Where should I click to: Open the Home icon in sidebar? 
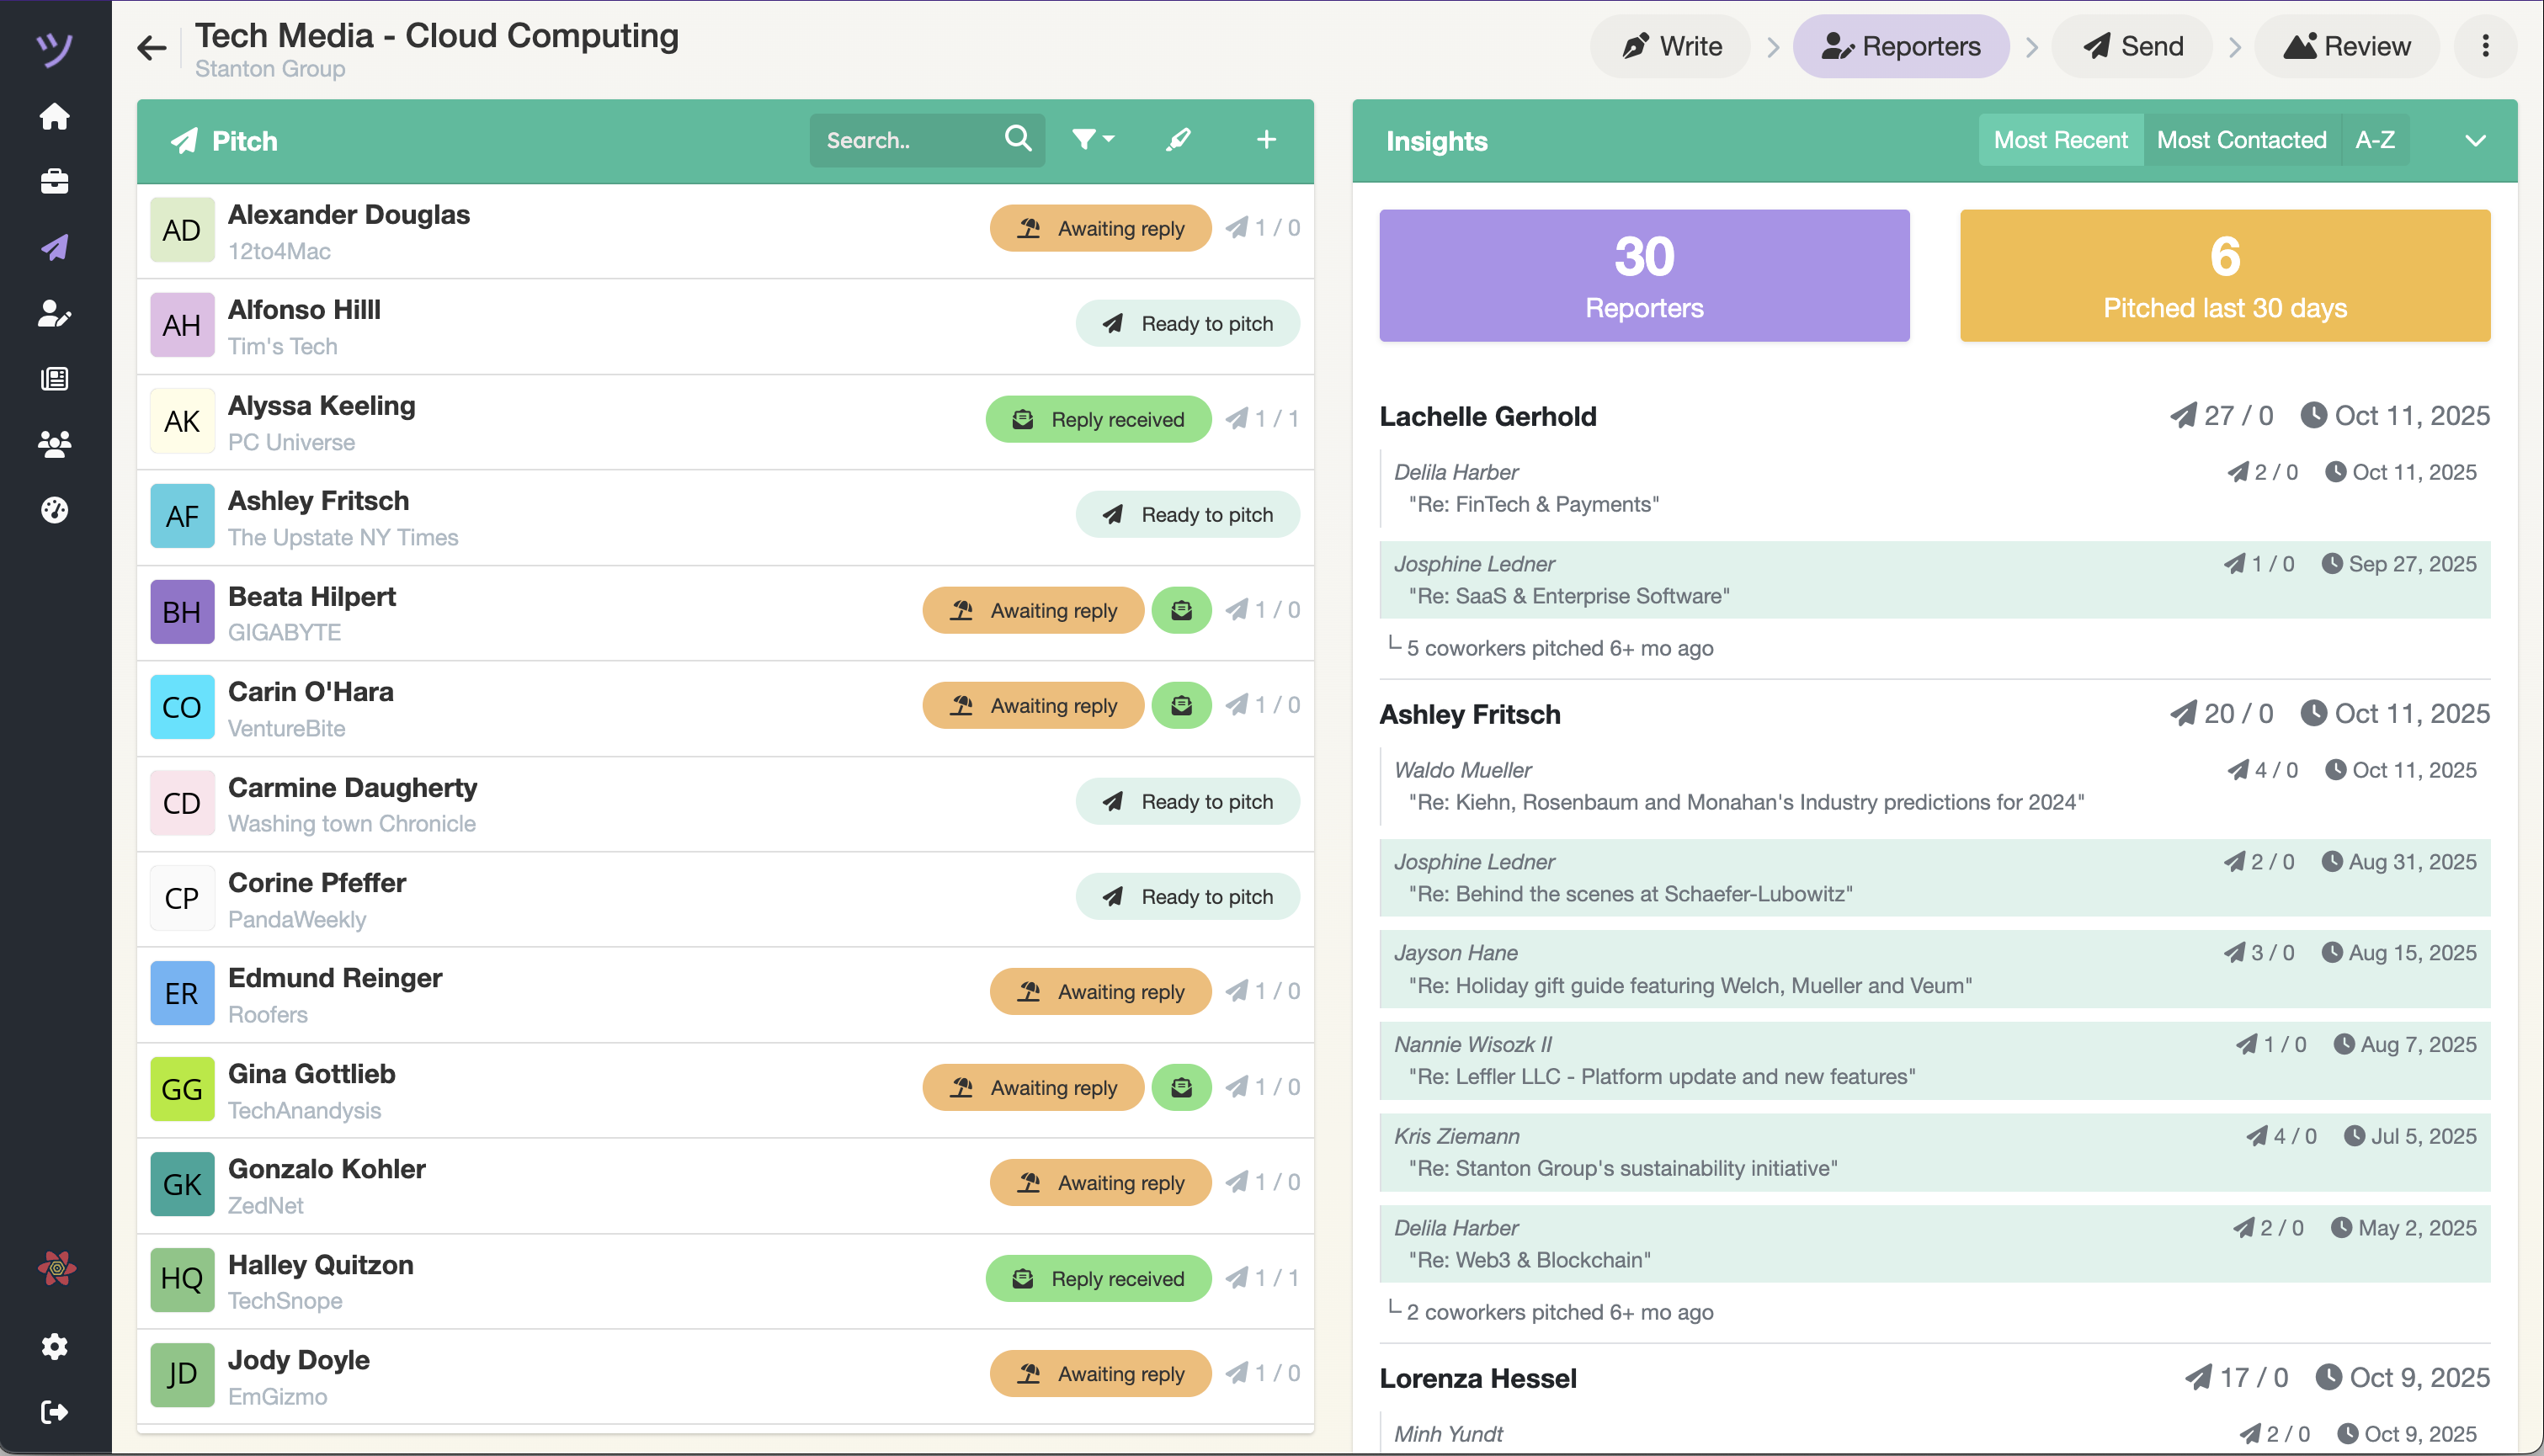[54, 116]
